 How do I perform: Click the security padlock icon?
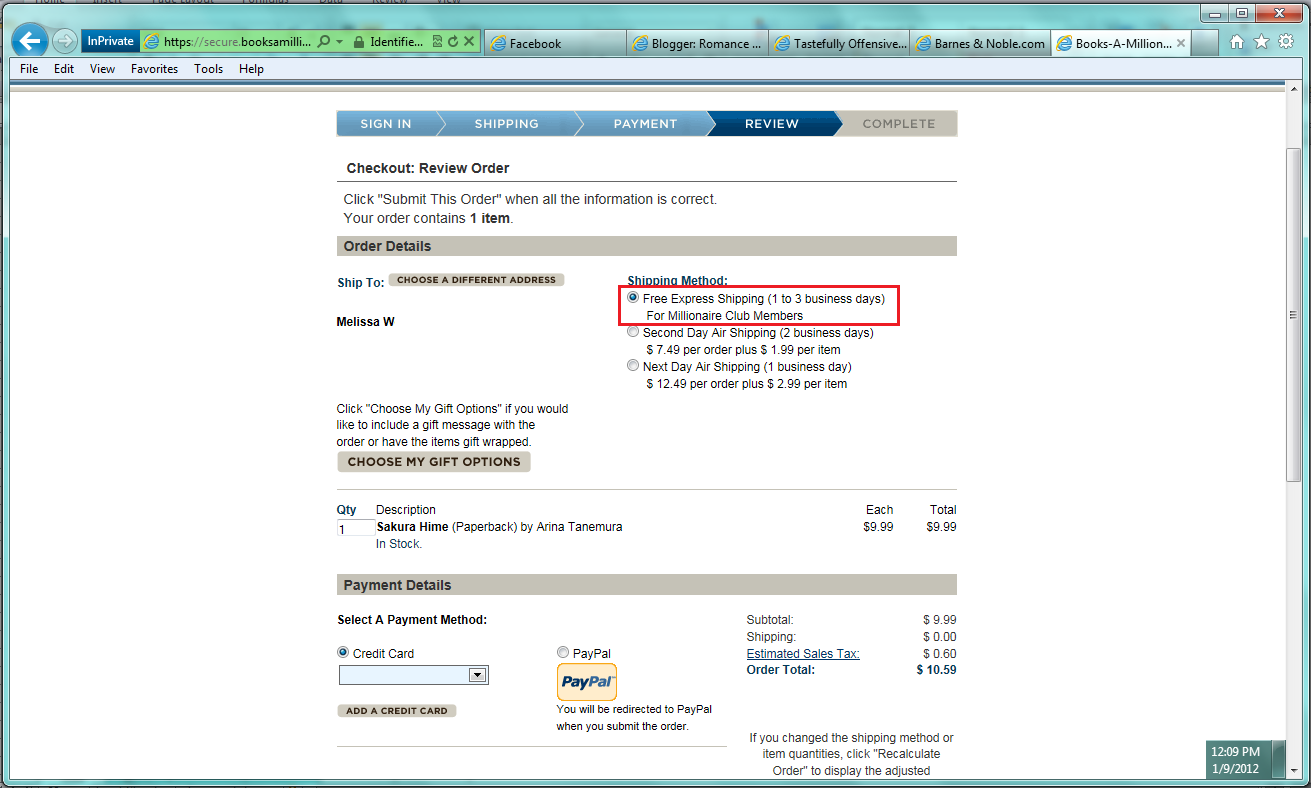coord(359,42)
